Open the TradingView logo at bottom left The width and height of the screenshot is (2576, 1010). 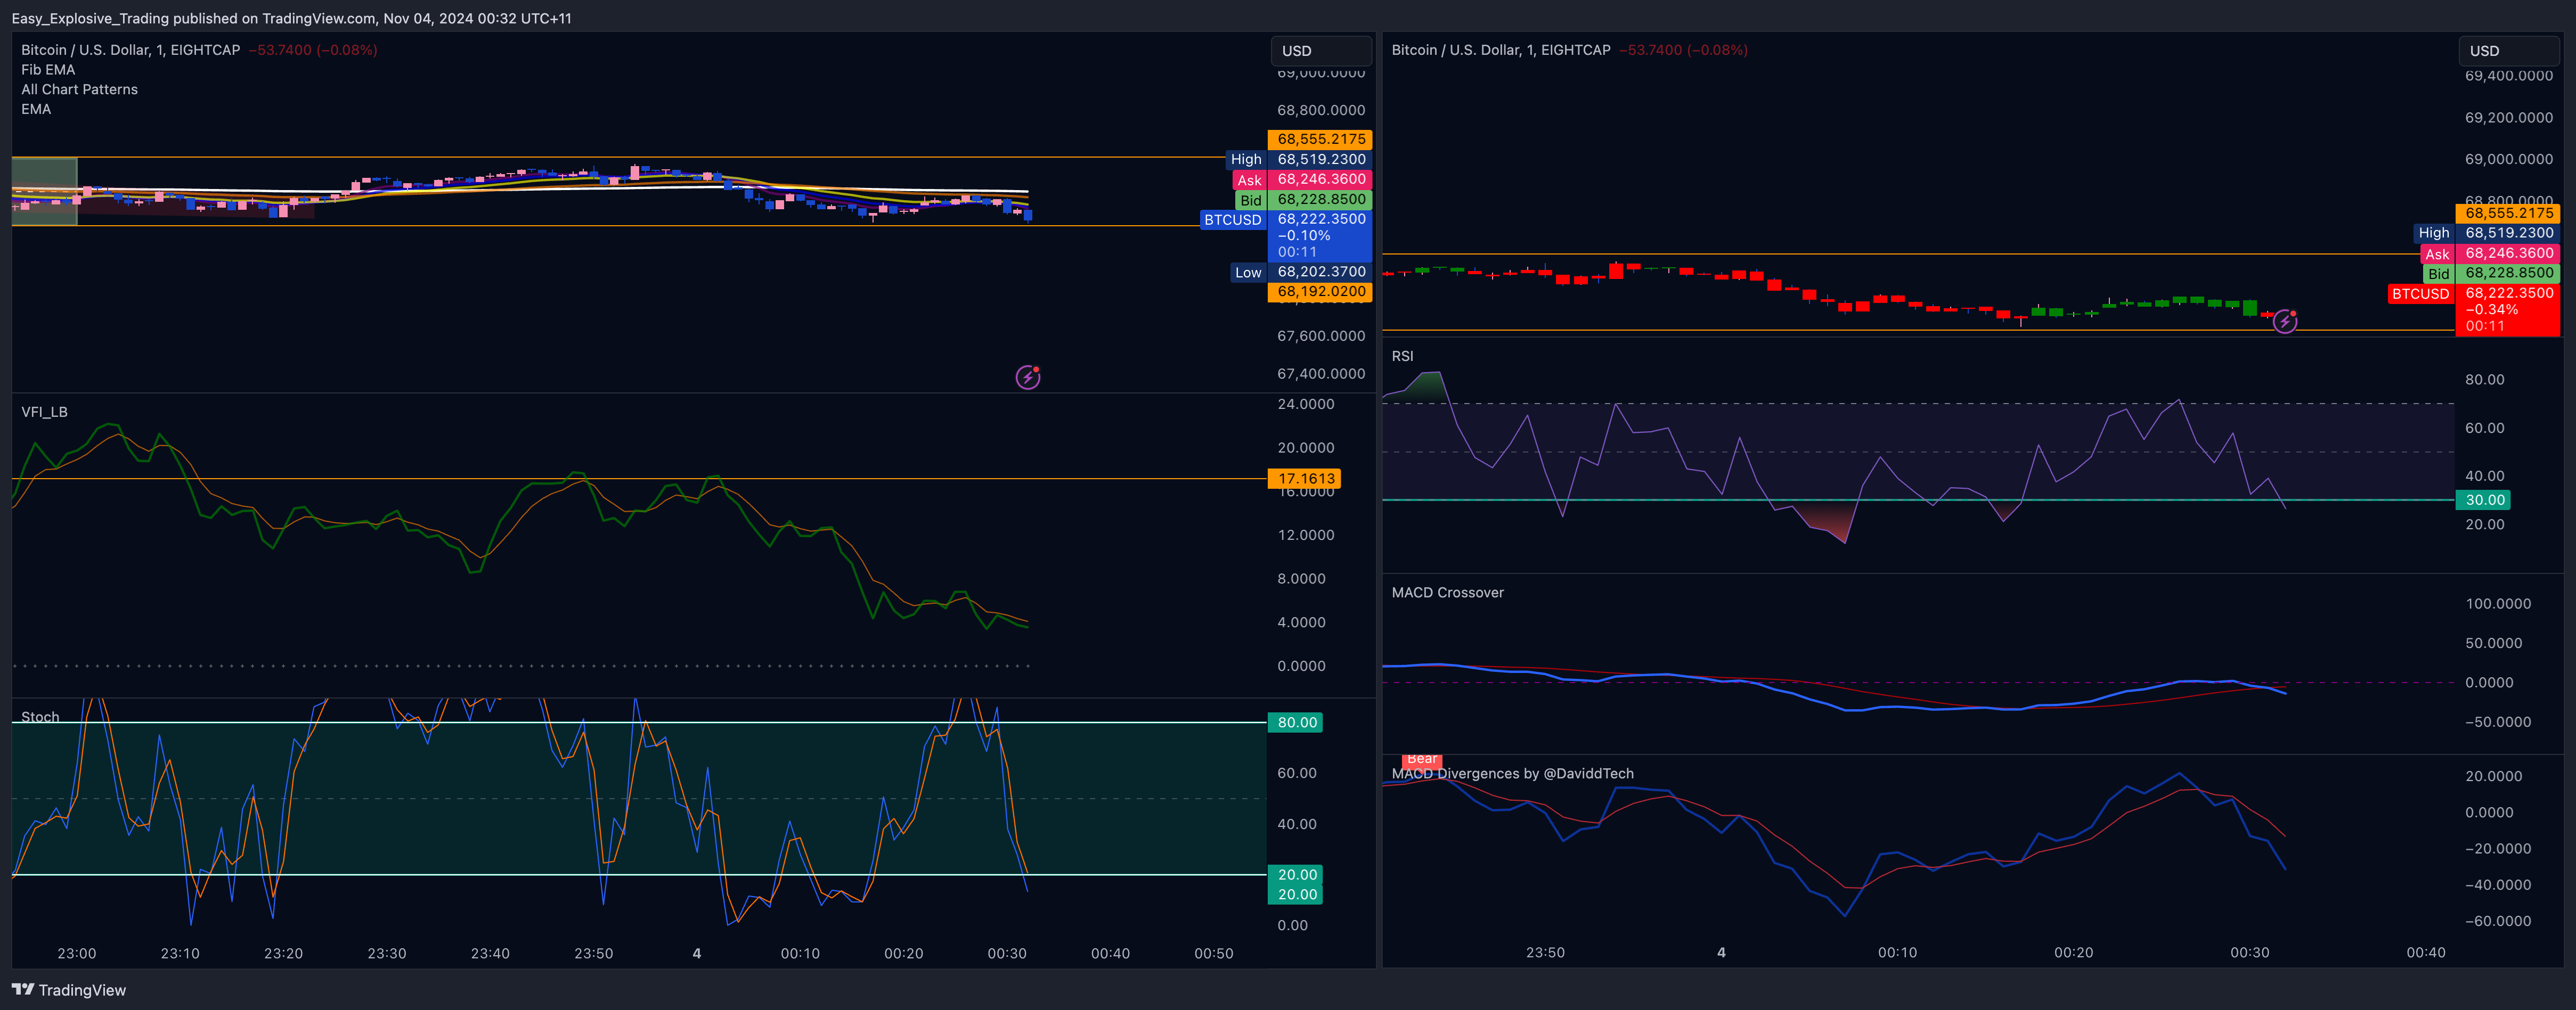tap(69, 990)
